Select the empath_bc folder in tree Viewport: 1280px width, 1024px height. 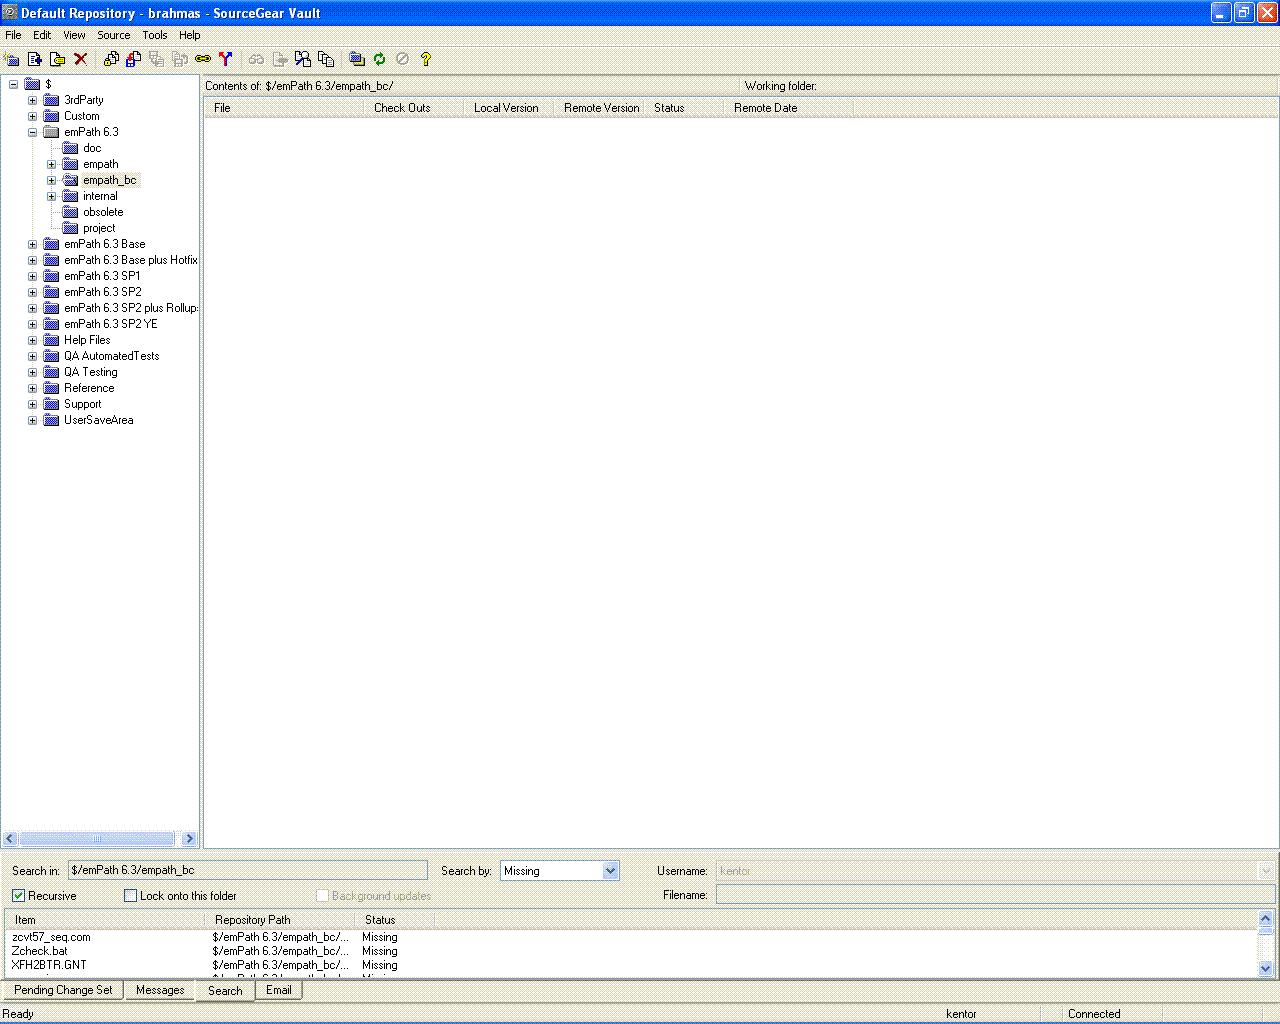110,180
